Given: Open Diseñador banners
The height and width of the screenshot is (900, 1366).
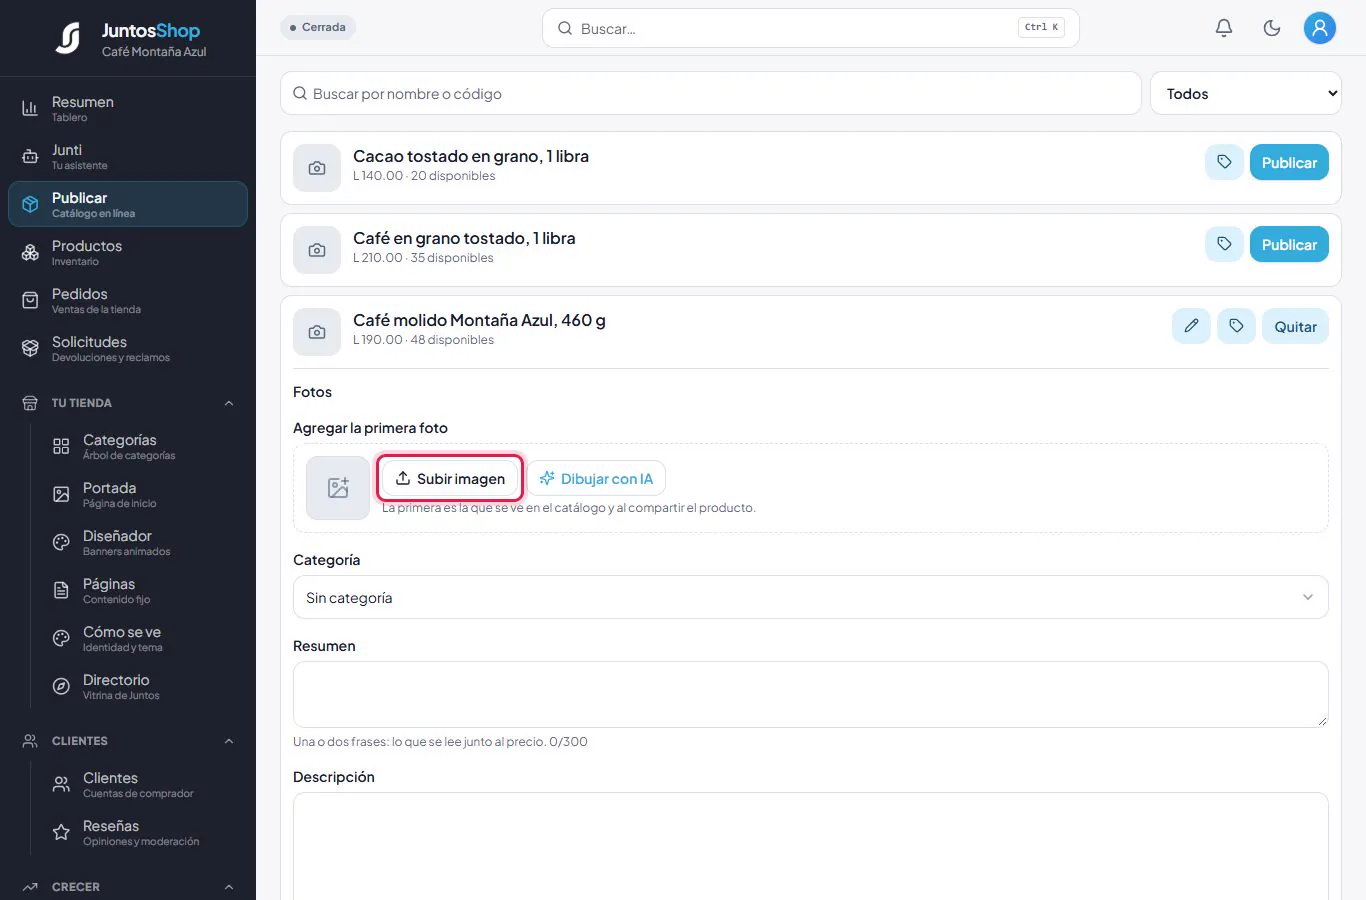Looking at the screenshot, I should click(x=143, y=542).
